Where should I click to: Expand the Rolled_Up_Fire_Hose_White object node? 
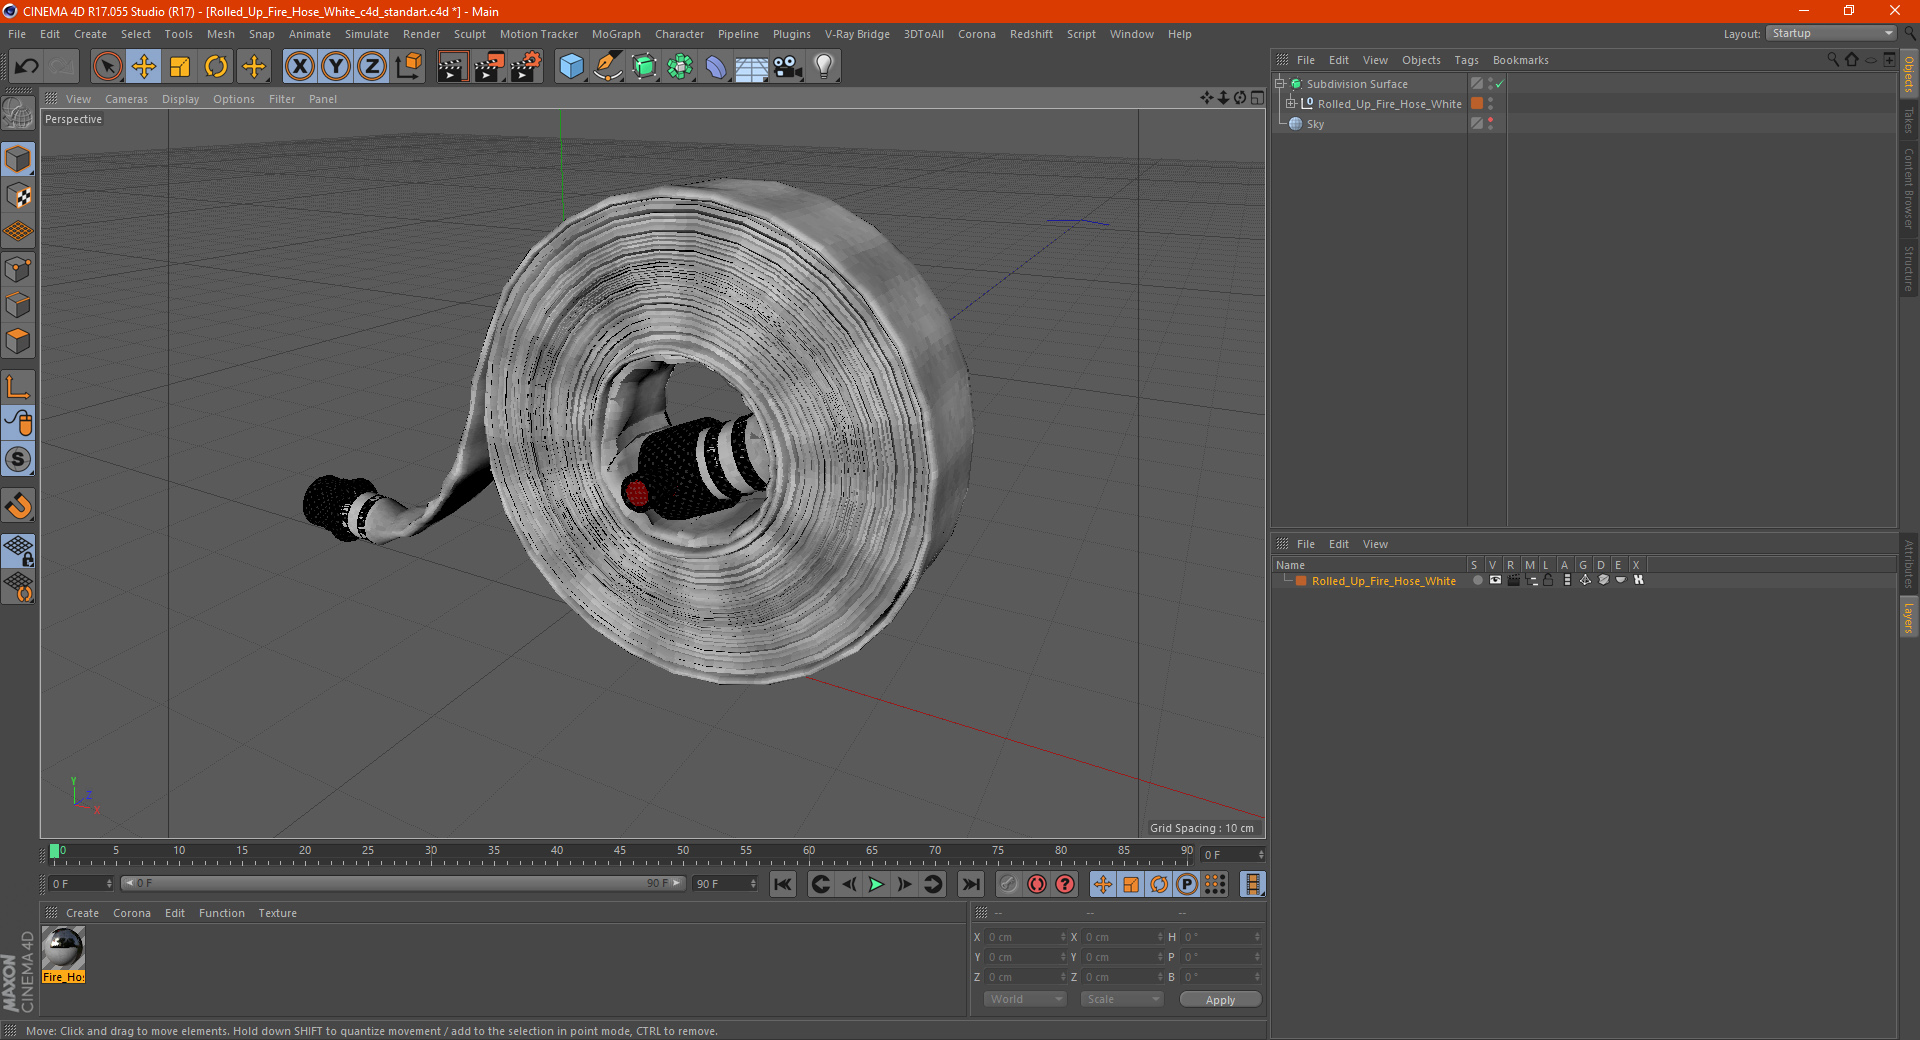[1291, 104]
